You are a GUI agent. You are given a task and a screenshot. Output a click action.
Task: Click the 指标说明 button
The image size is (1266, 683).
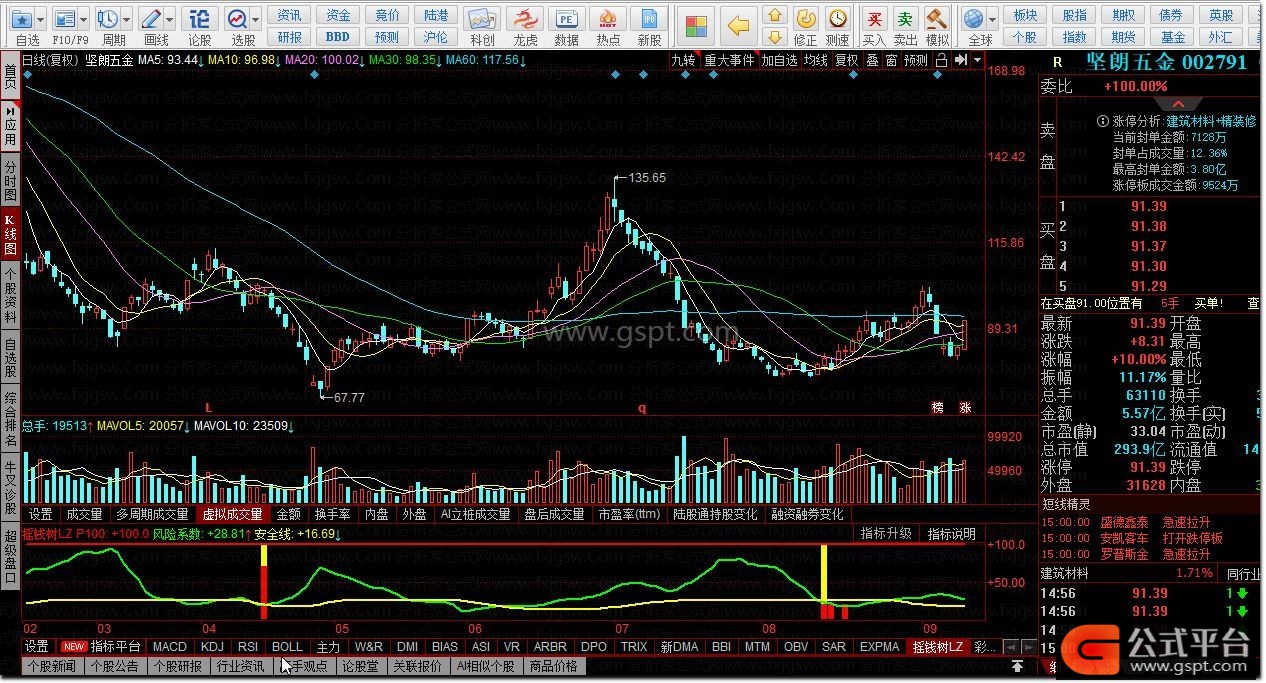pos(951,534)
